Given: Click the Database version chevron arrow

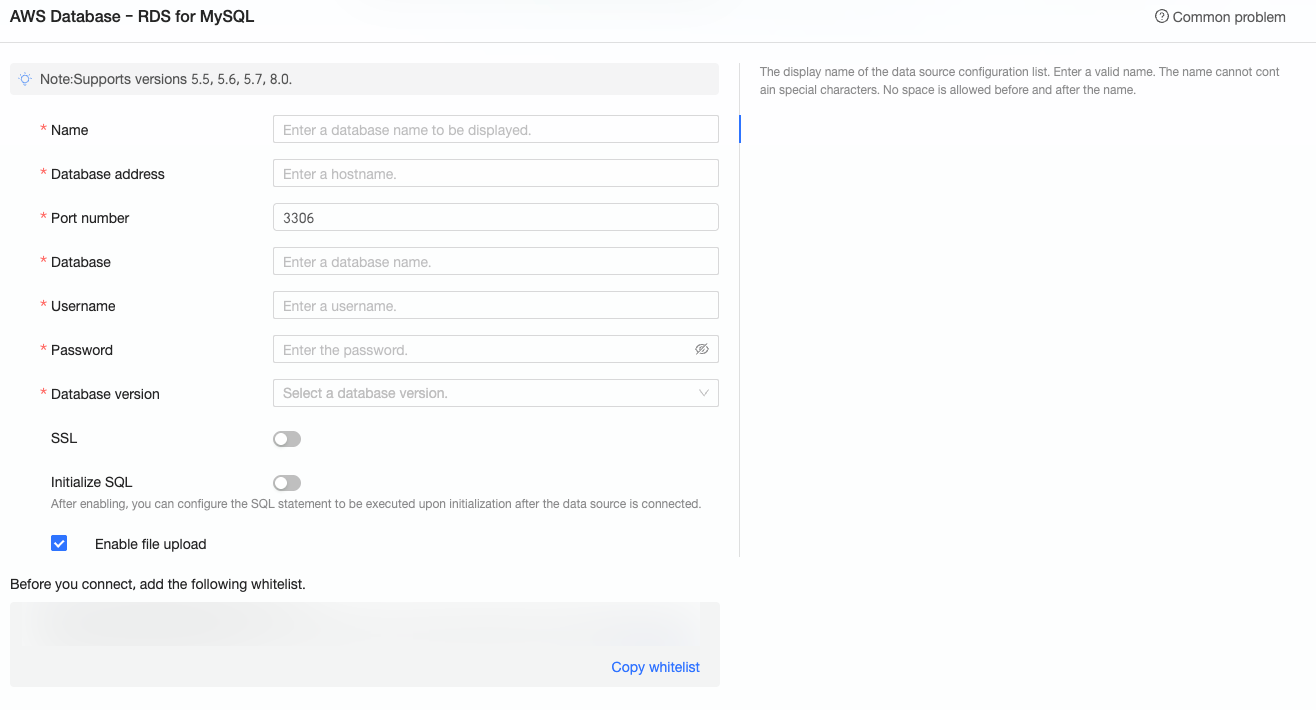Looking at the screenshot, I should [704, 393].
